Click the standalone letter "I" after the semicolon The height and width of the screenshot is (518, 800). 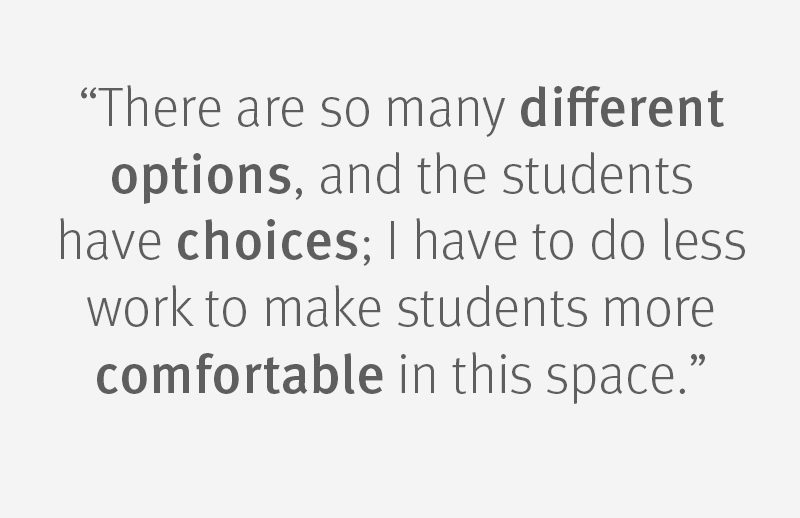coord(392,240)
